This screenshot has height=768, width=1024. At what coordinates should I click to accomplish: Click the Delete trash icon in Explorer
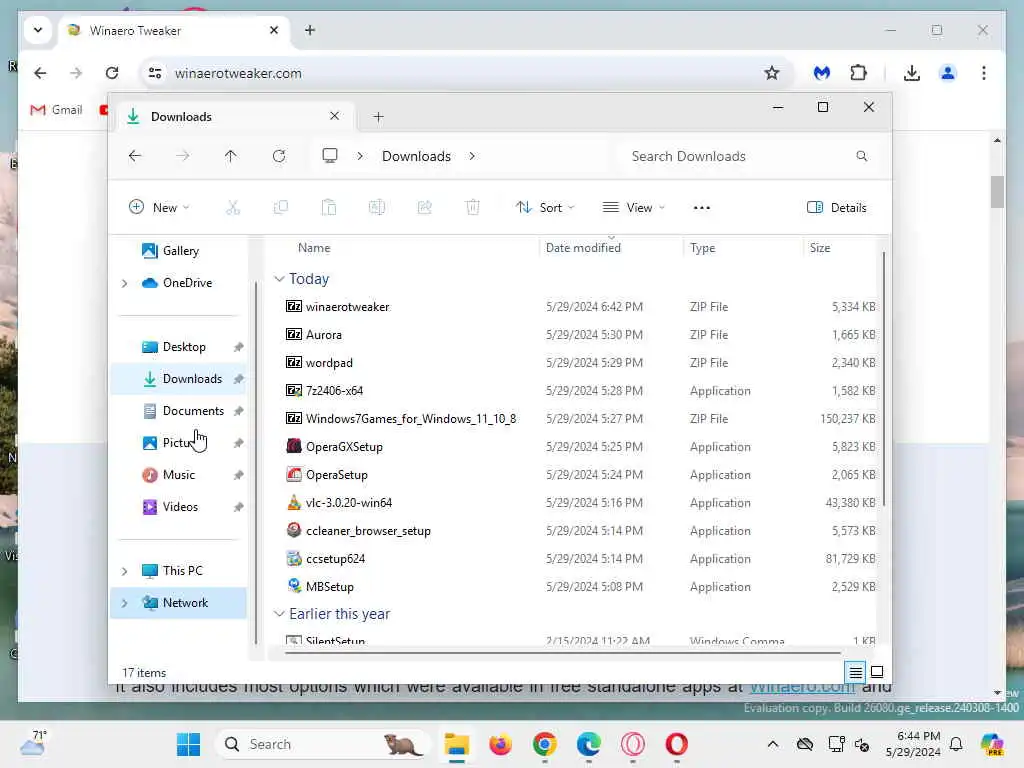pyautogui.click(x=472, y=208)
